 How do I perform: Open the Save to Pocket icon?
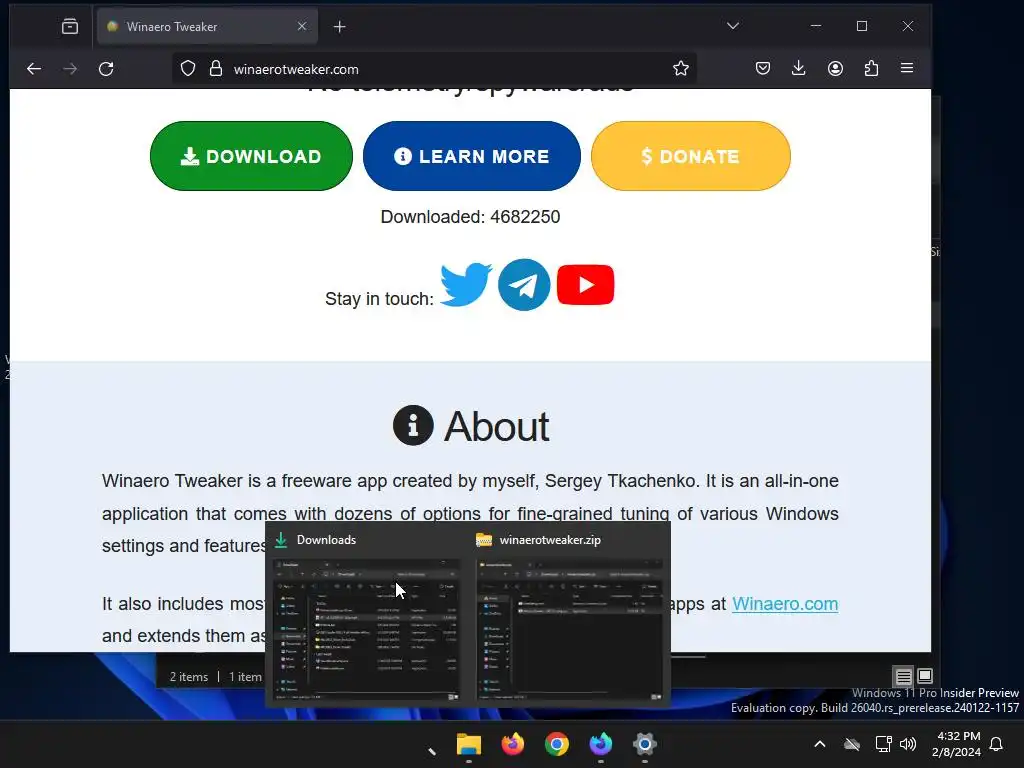[763, 68]
